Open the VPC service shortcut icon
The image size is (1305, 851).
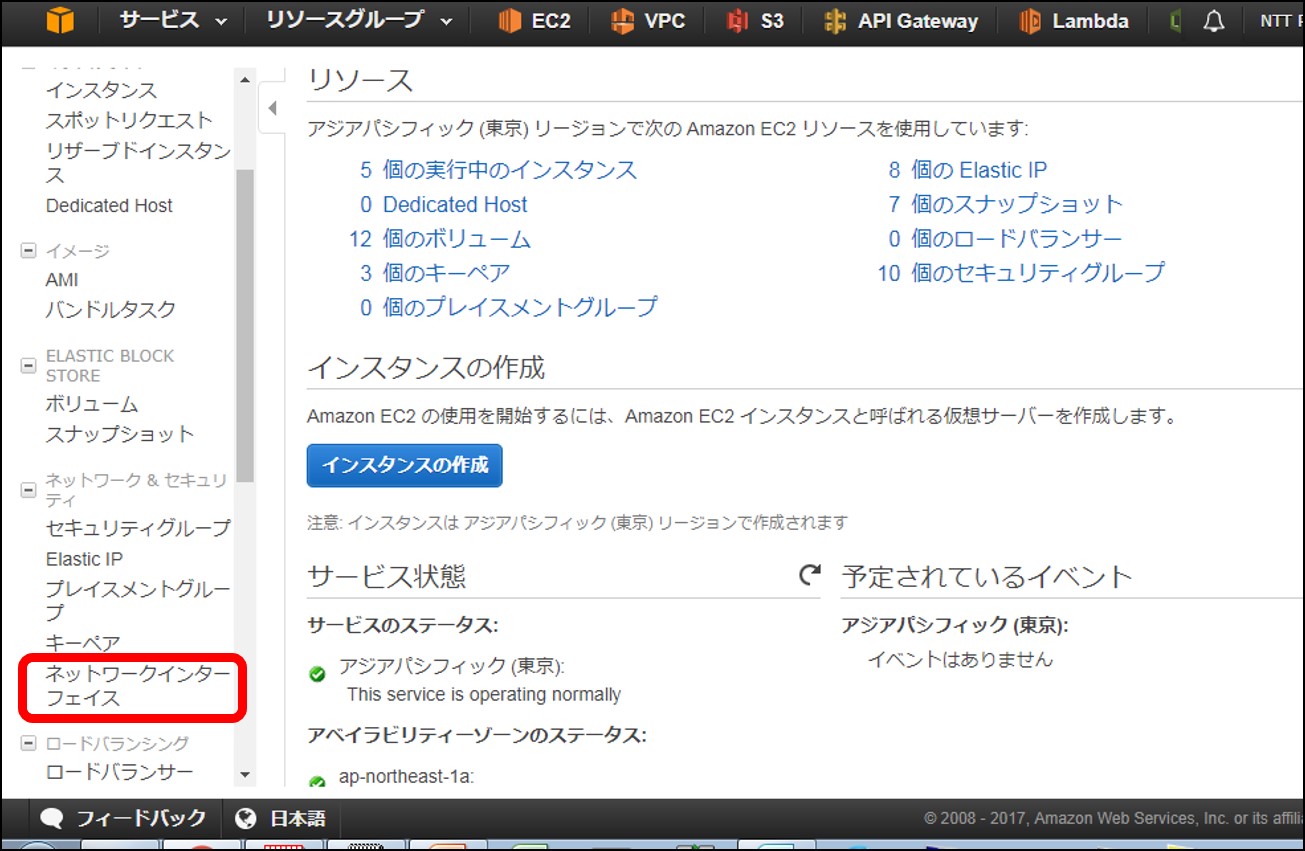click(x=622, y=21)
